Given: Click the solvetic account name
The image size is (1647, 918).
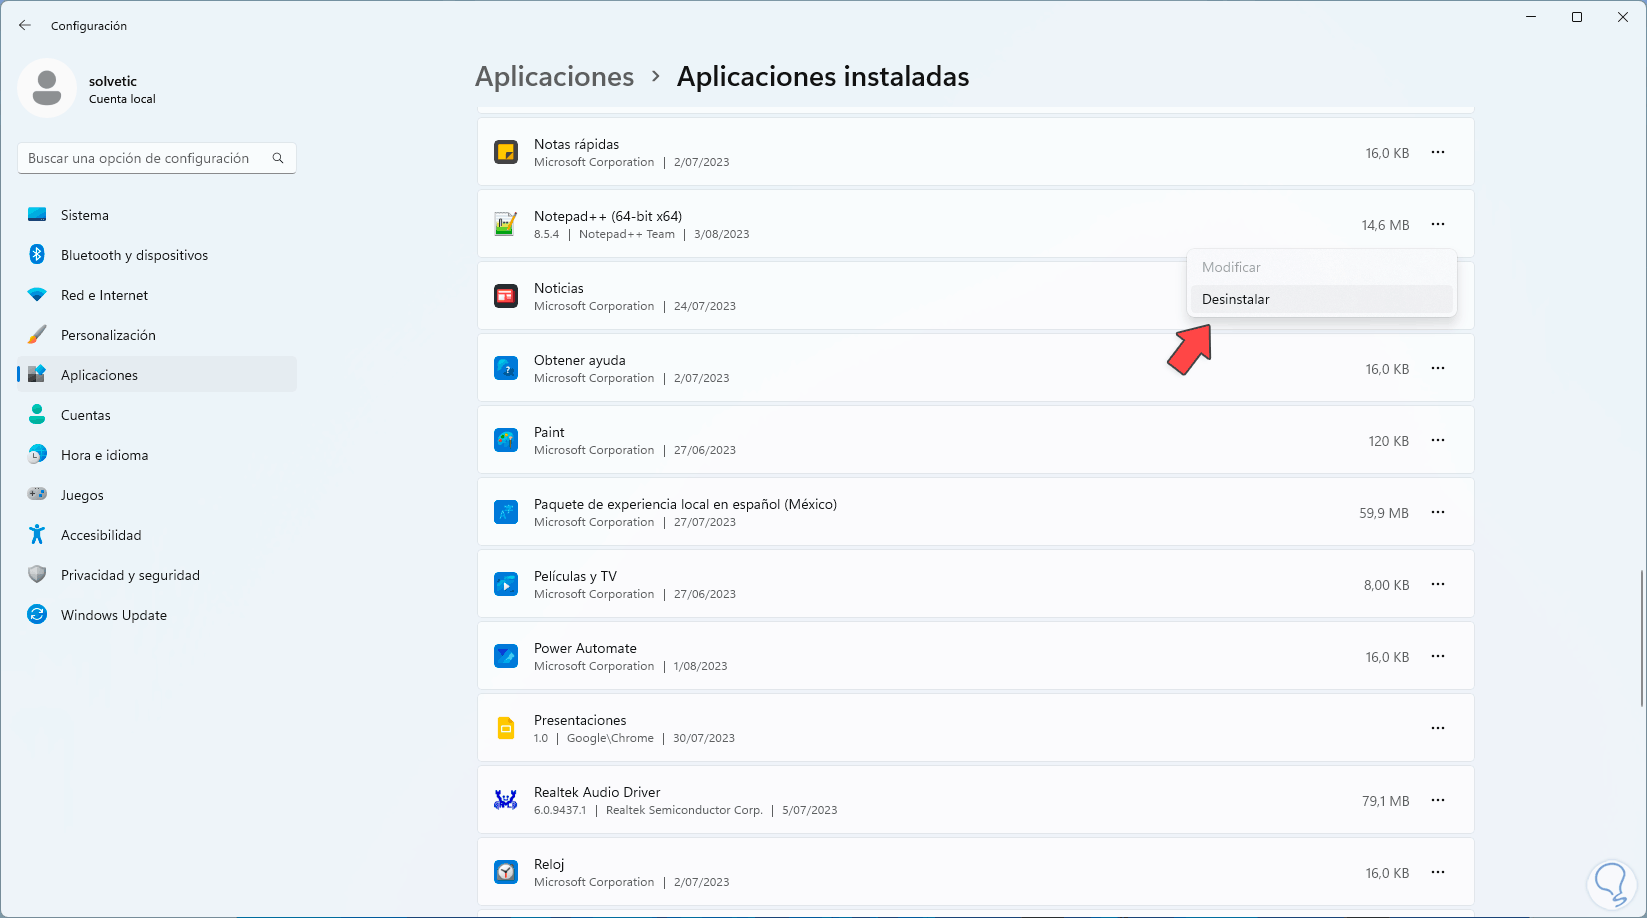Looking at the screenshot, I should 113,81.
